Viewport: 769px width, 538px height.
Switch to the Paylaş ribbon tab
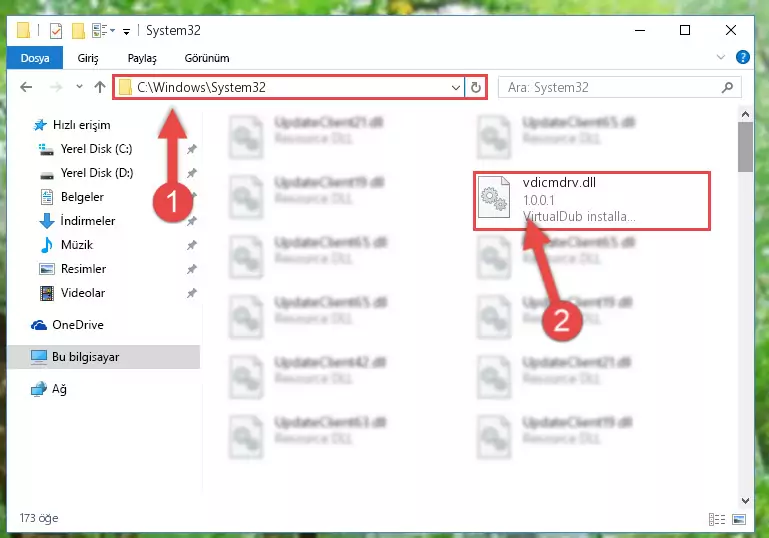142,58
